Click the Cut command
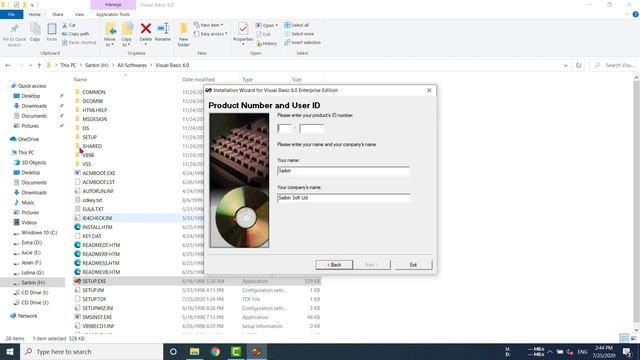The height and width of the screenshot is (360, 640). [69, 25]
